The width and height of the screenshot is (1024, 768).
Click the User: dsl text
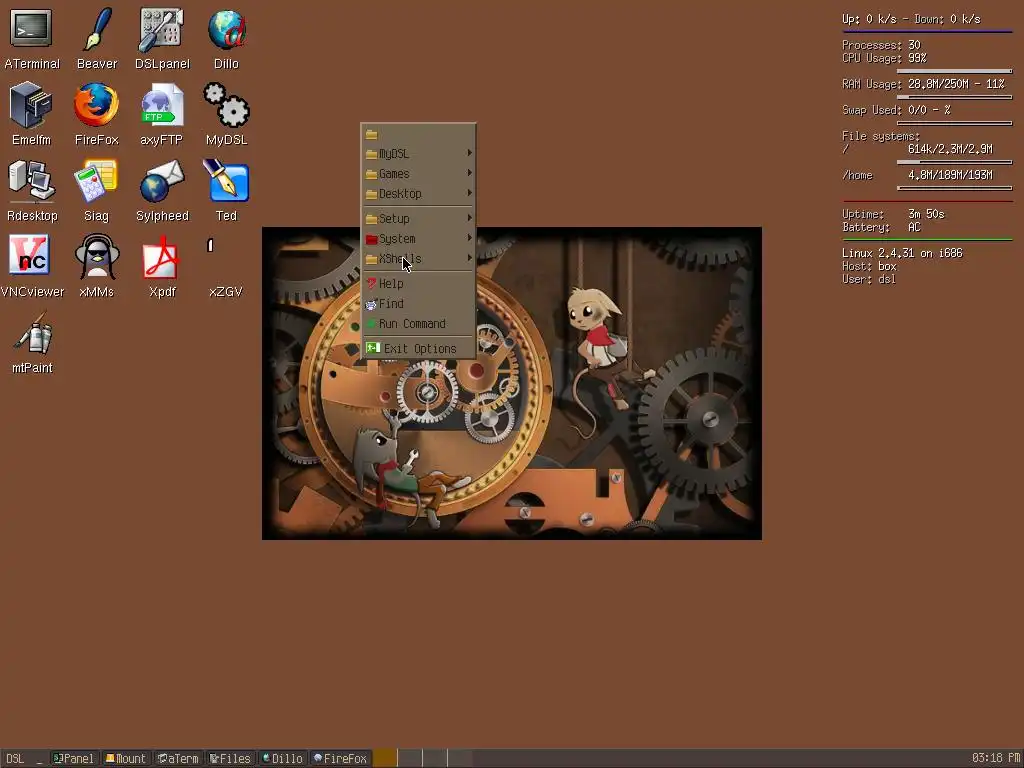tap(869, 280)
